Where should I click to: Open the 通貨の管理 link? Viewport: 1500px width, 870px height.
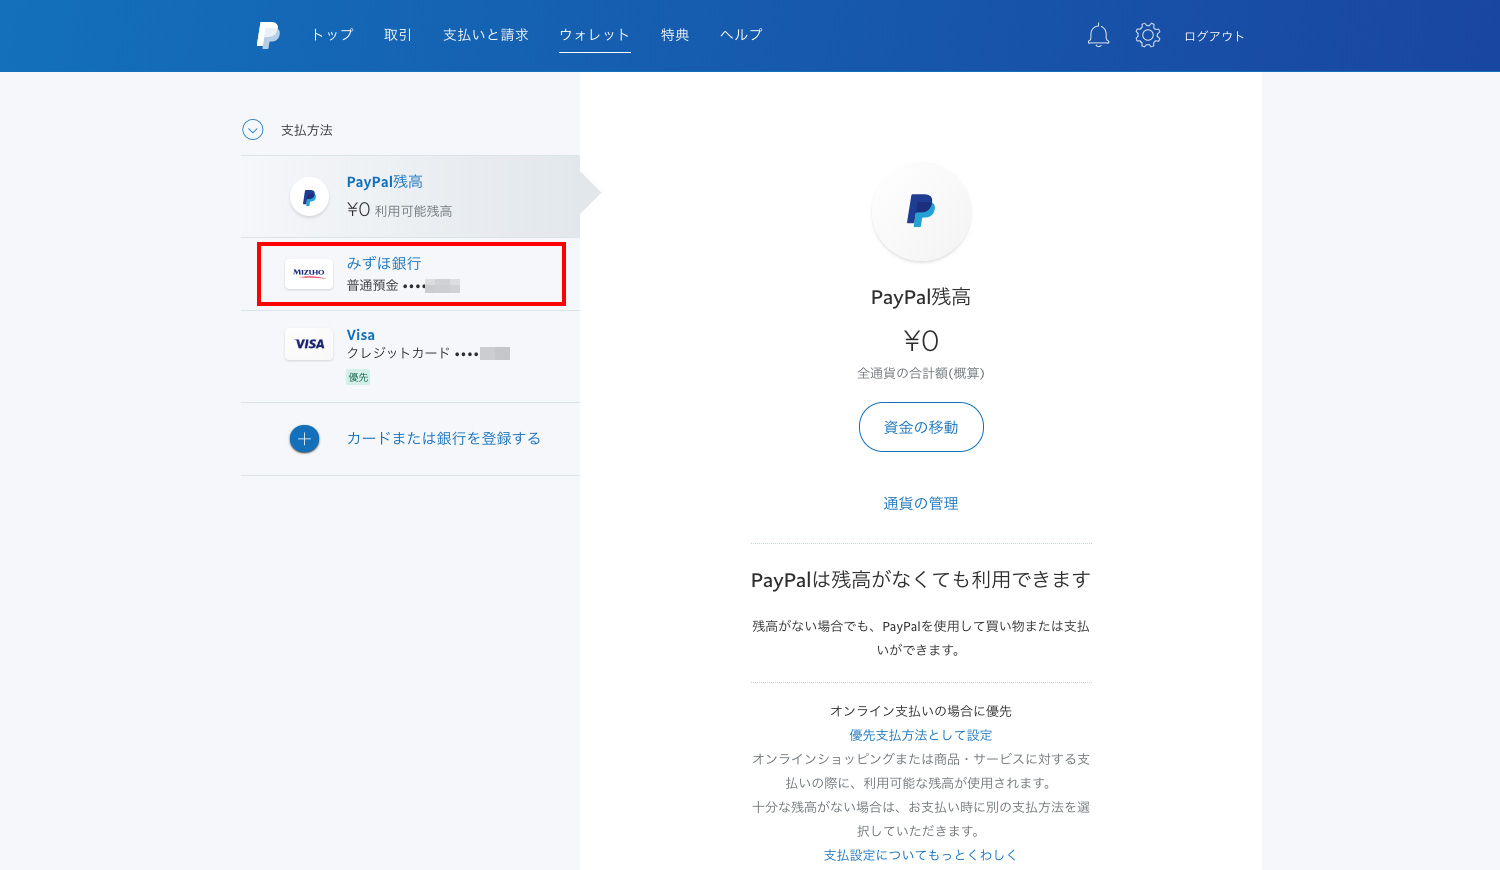[921, 504]
